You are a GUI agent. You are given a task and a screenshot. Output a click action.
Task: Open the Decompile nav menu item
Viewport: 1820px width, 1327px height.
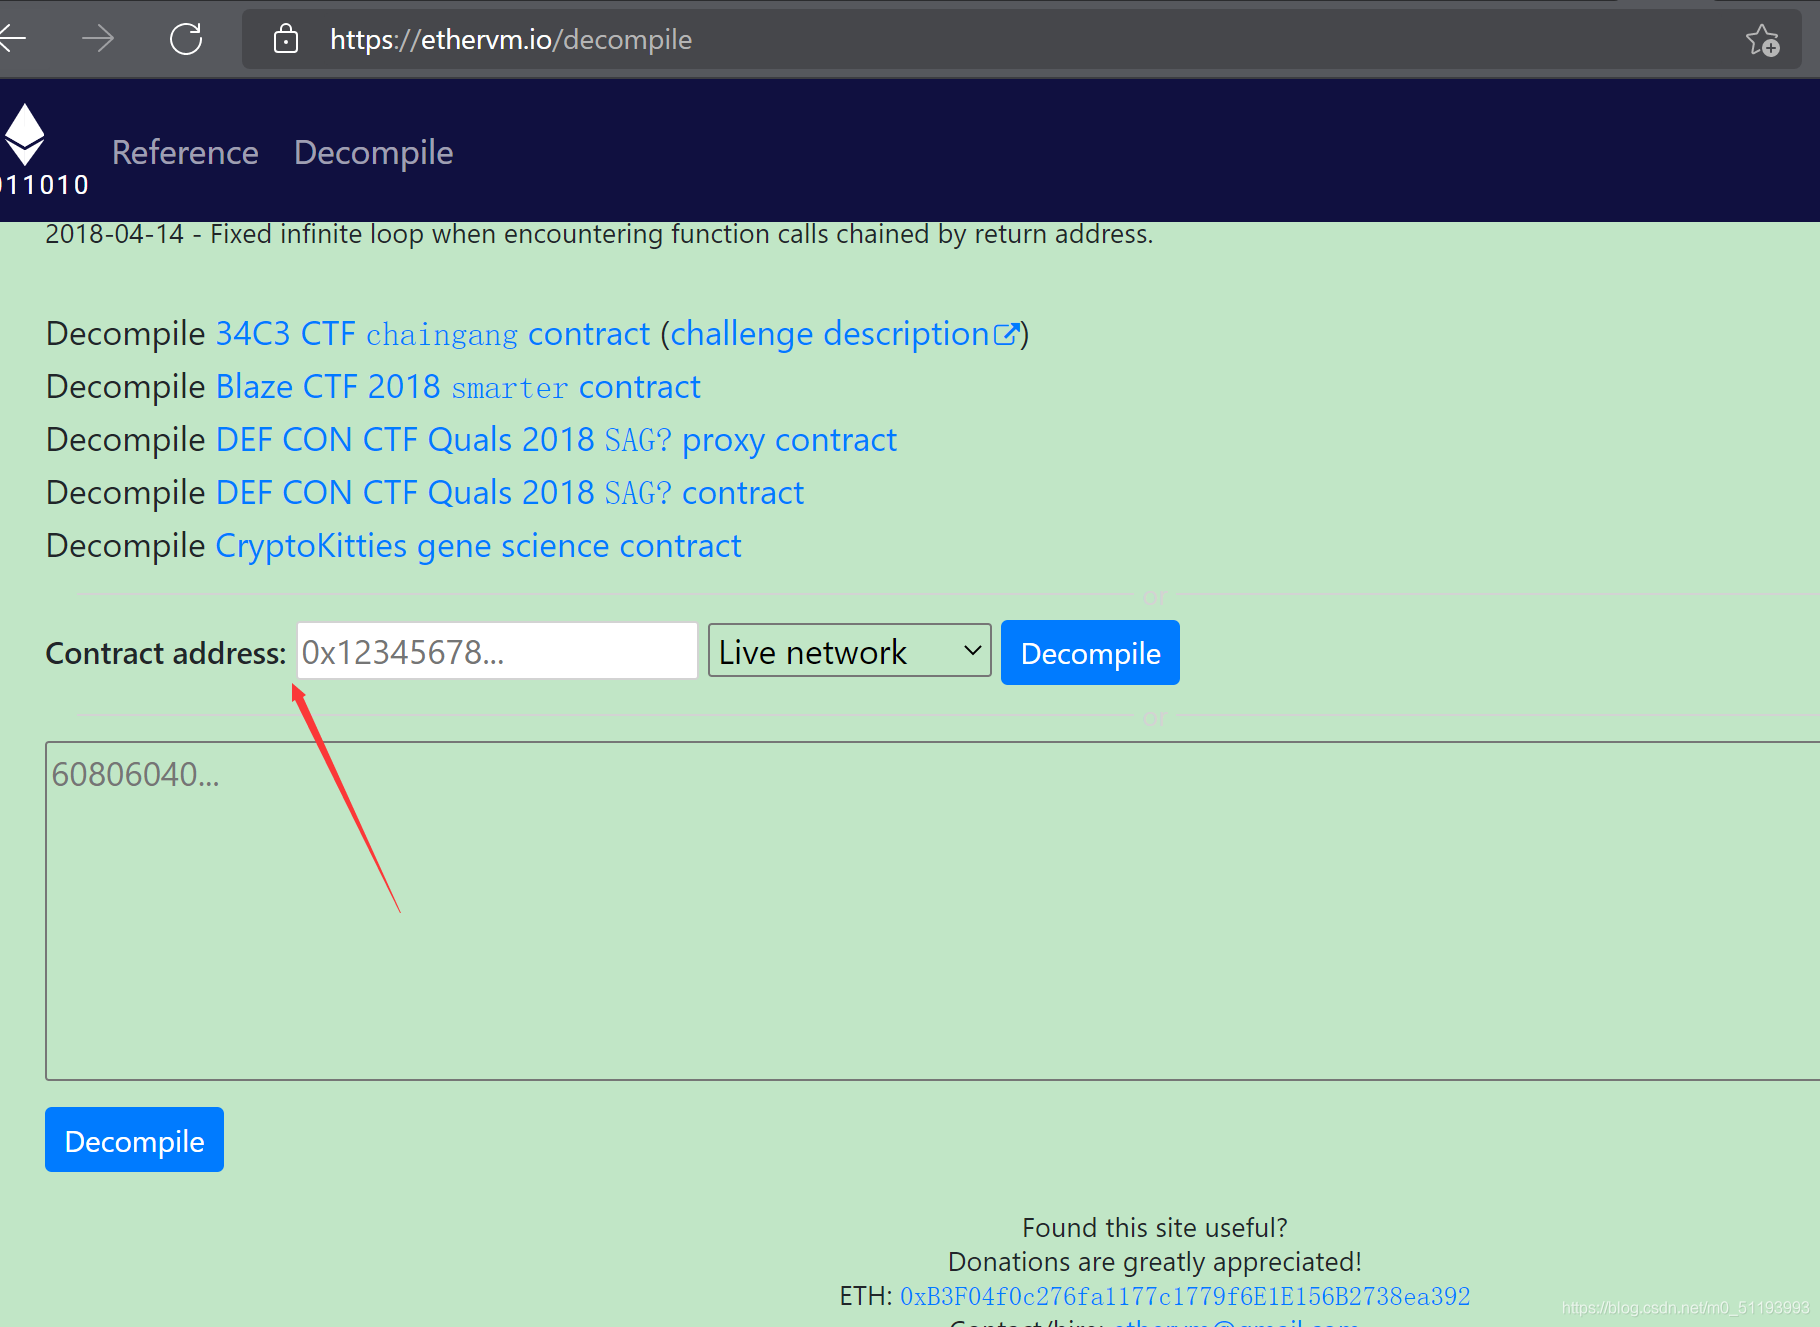pos(373,152)
